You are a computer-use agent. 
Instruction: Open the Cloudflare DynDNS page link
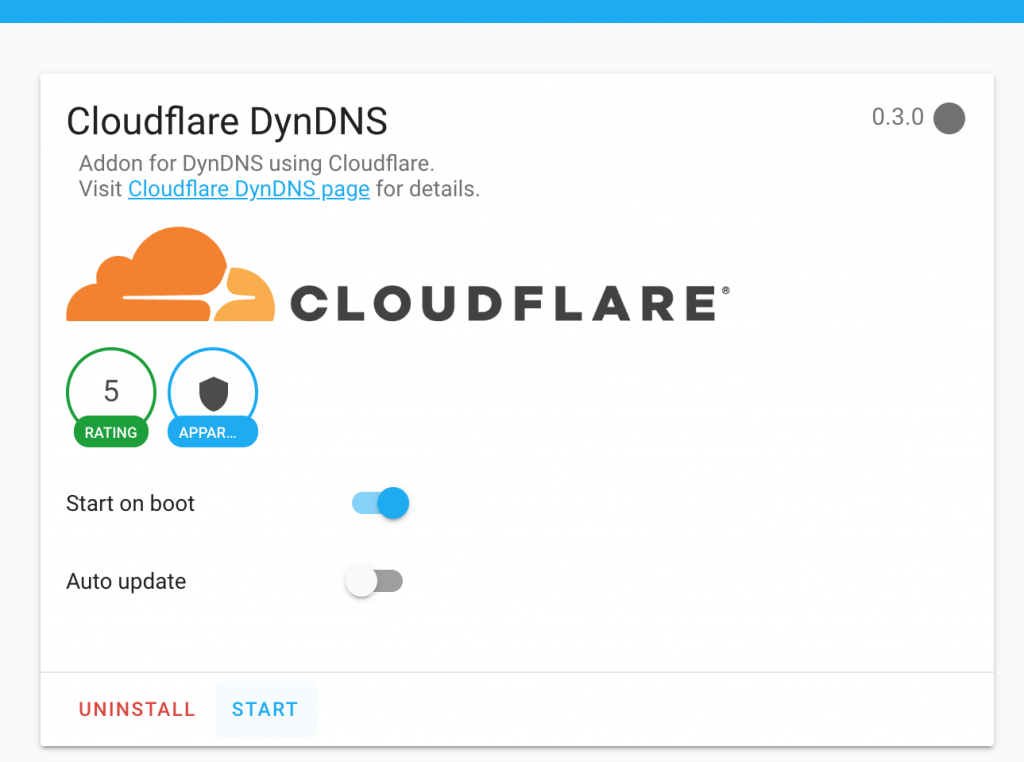[x=248, y=188]
